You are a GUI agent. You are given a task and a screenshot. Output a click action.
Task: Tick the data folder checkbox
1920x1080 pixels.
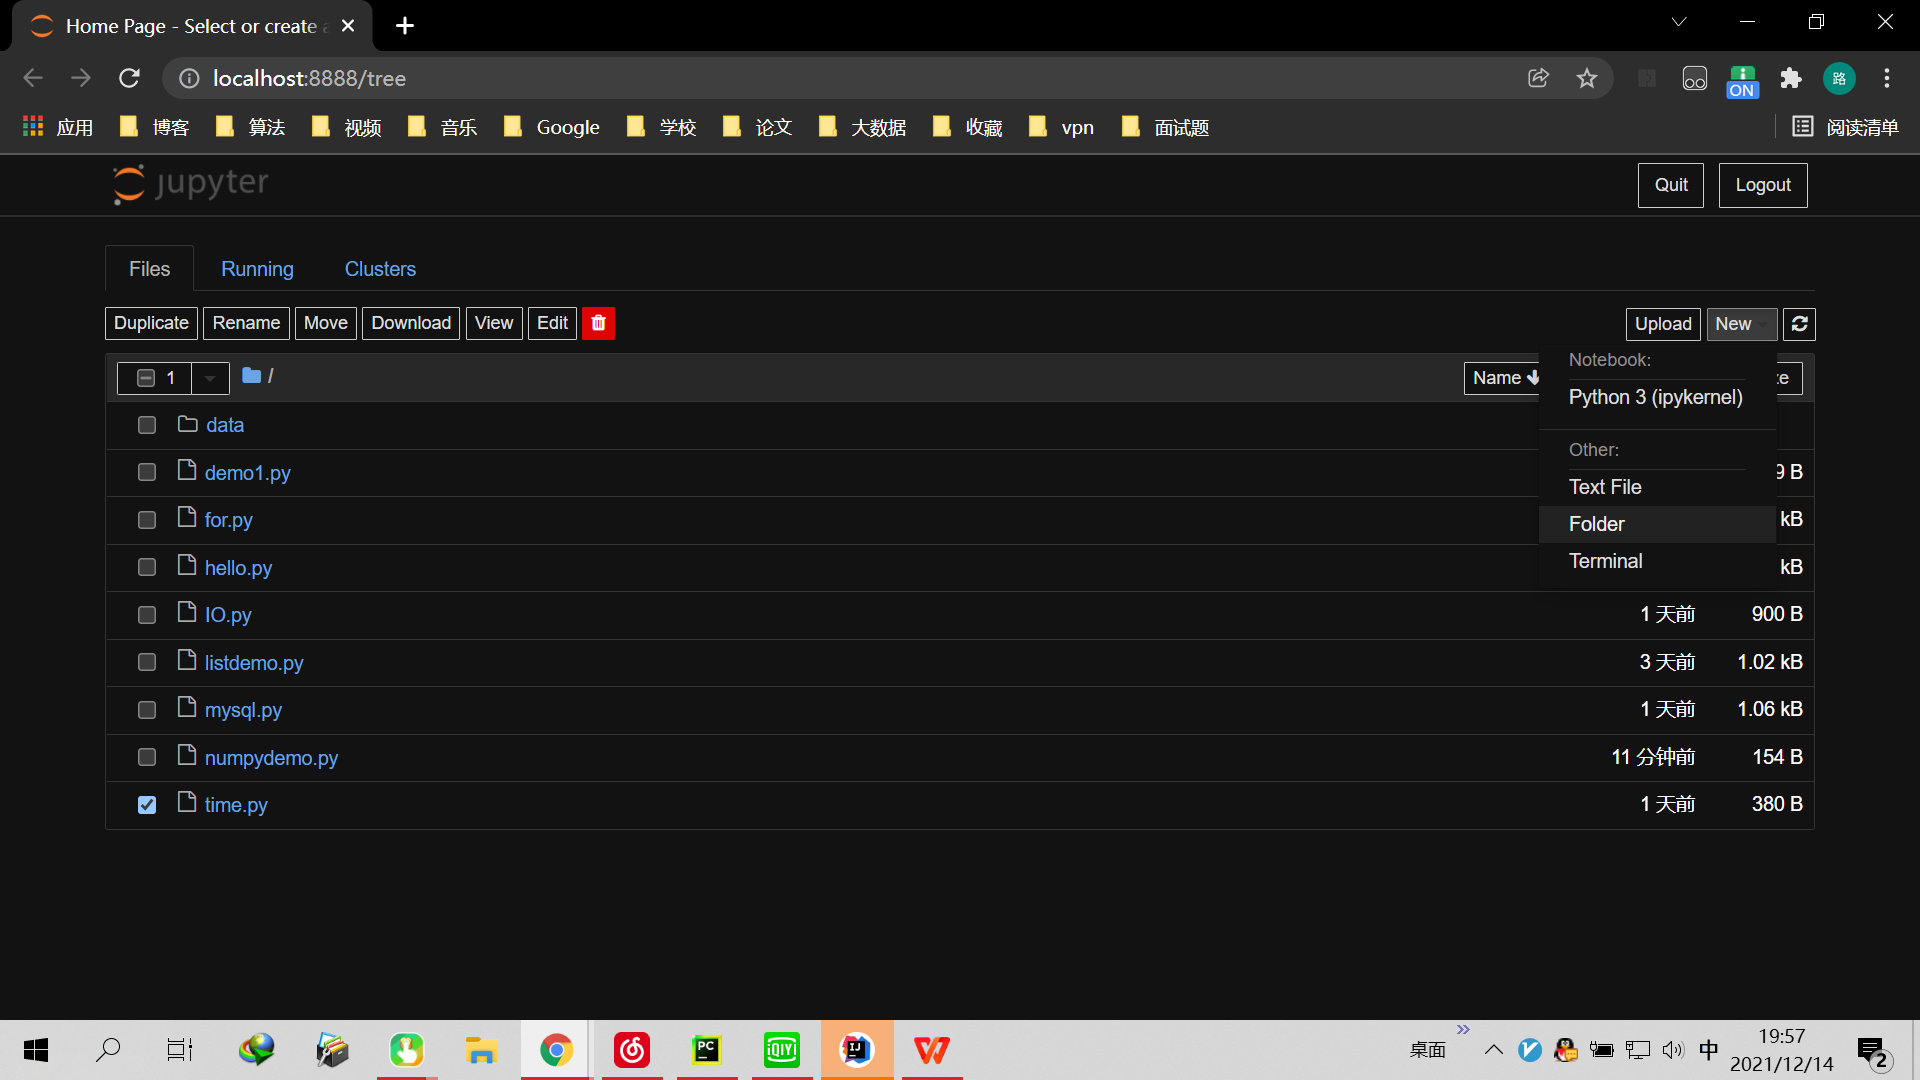tap(147, 425)
